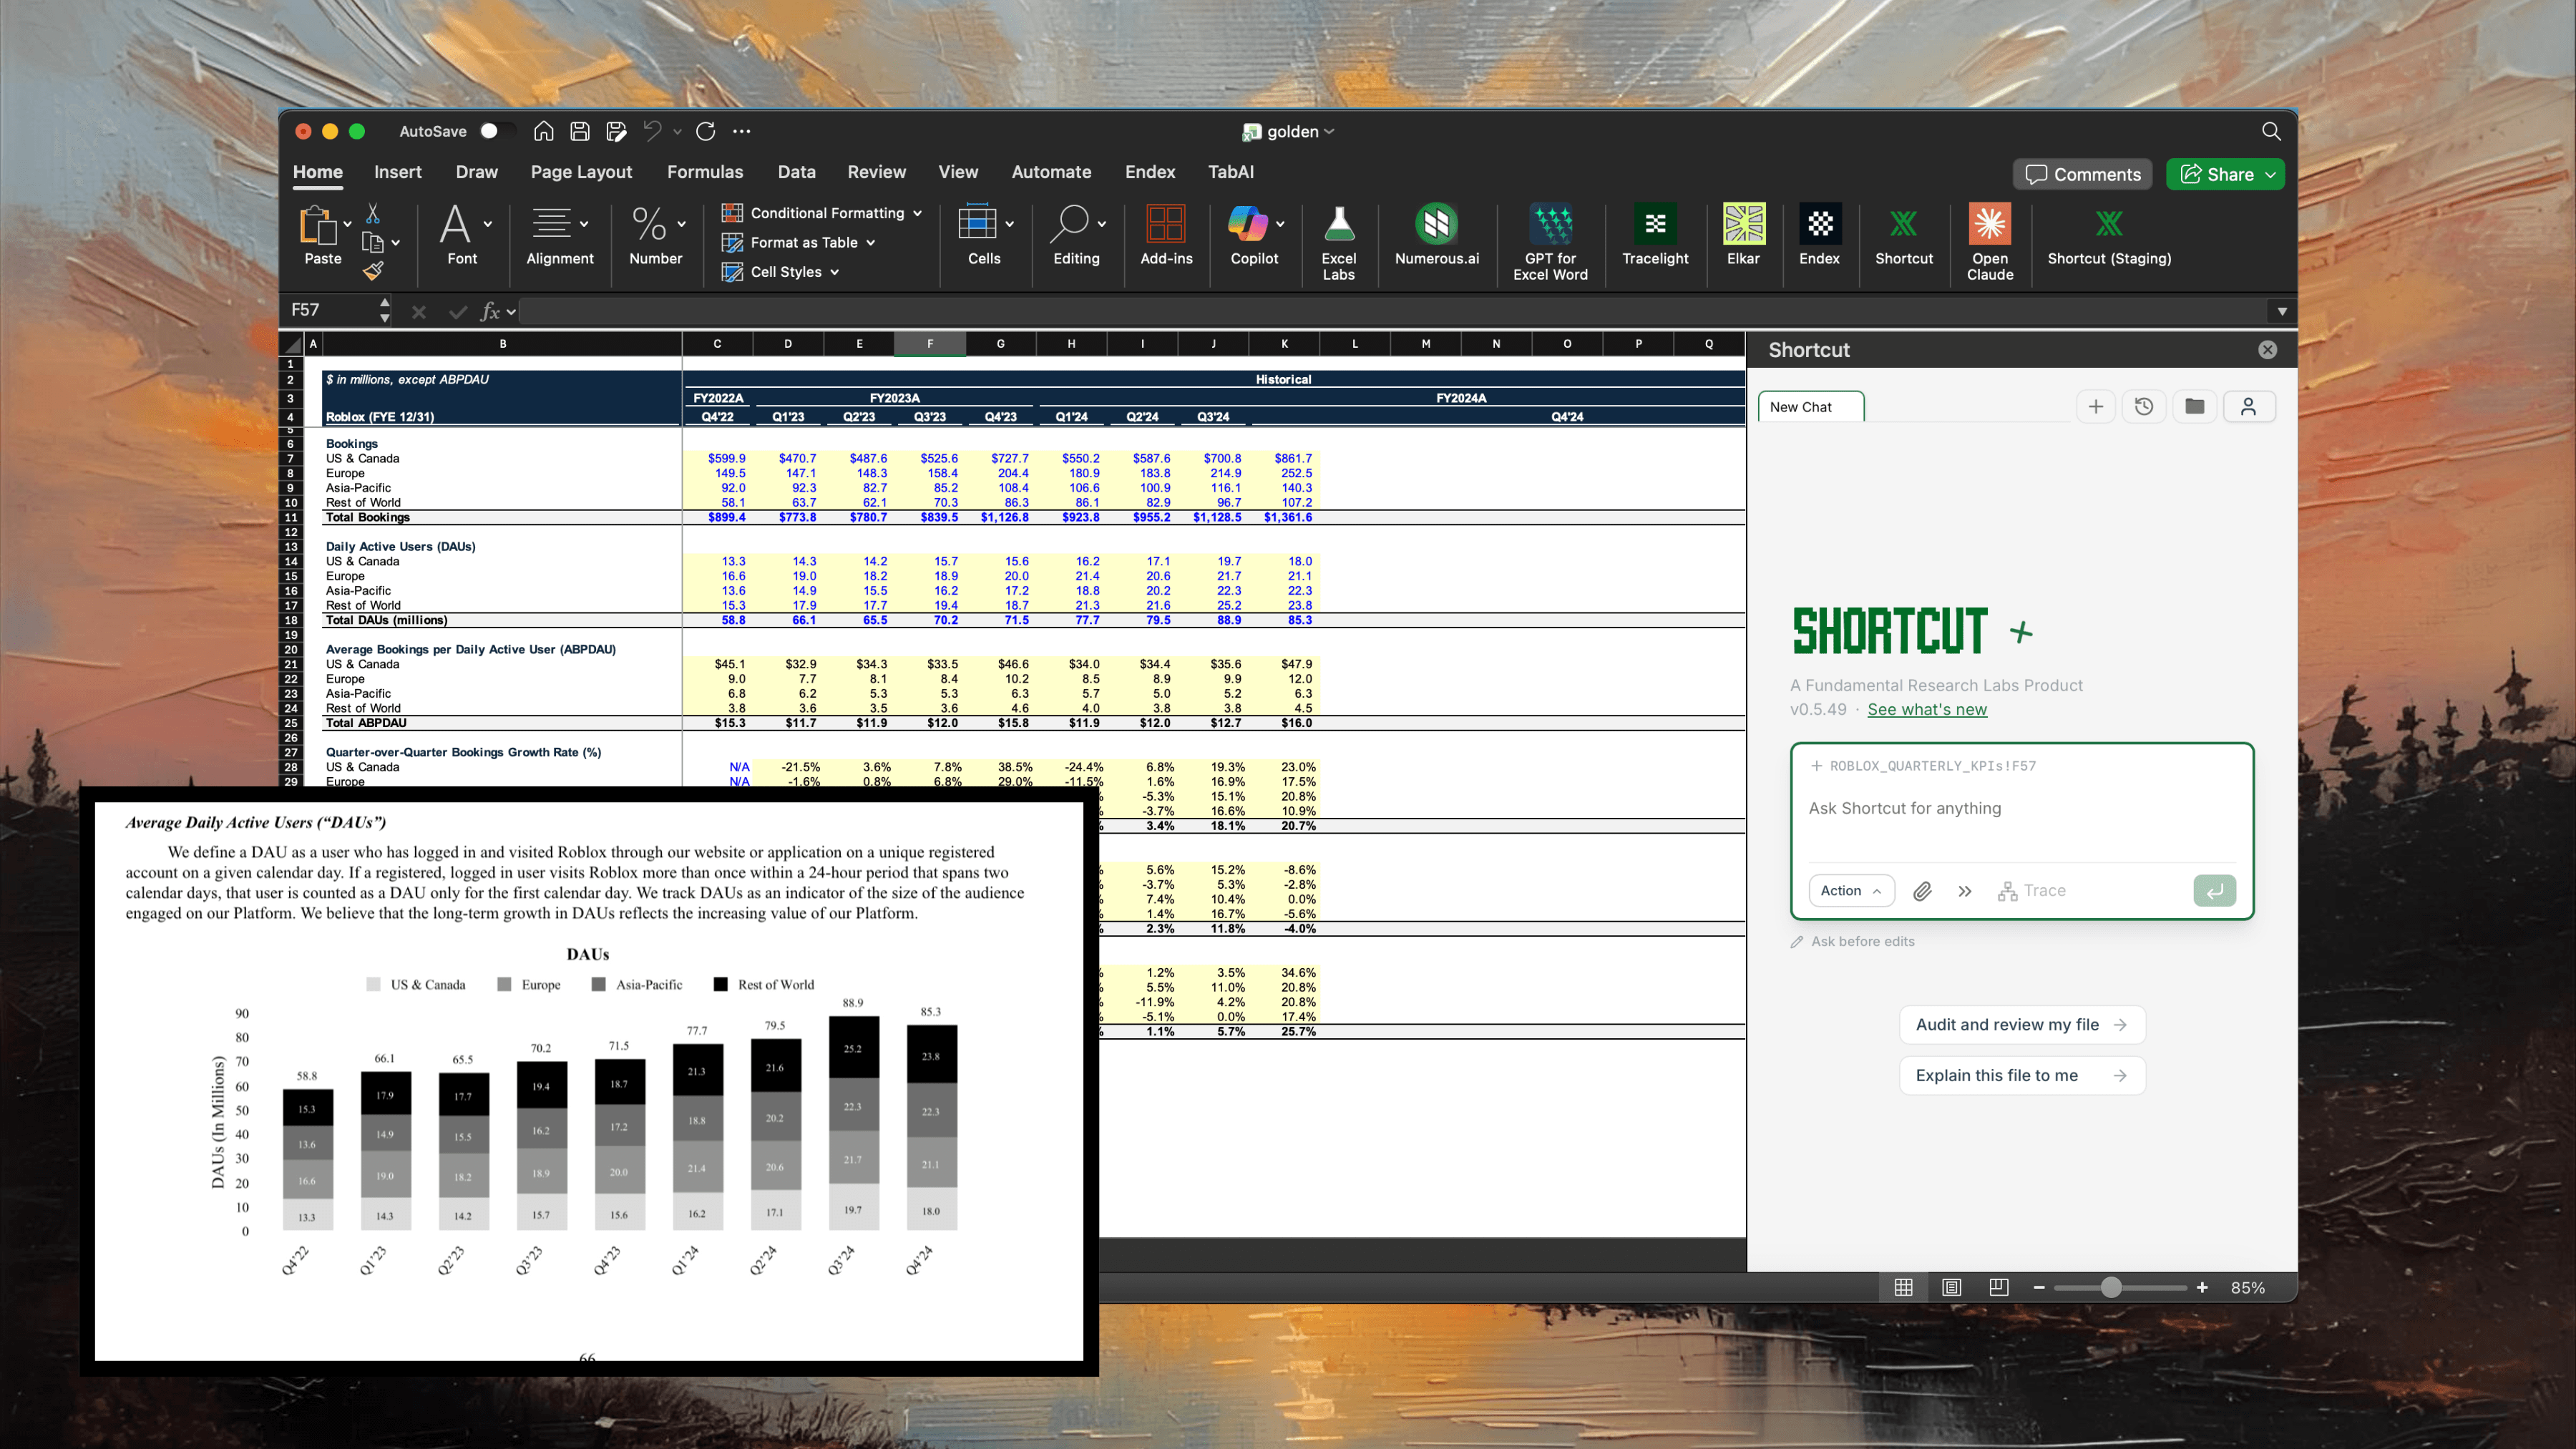This screenshot has height=1449, width=2576.
Task: Toggle the Trace option in Shortcut
Action: tap(2031, 891)
